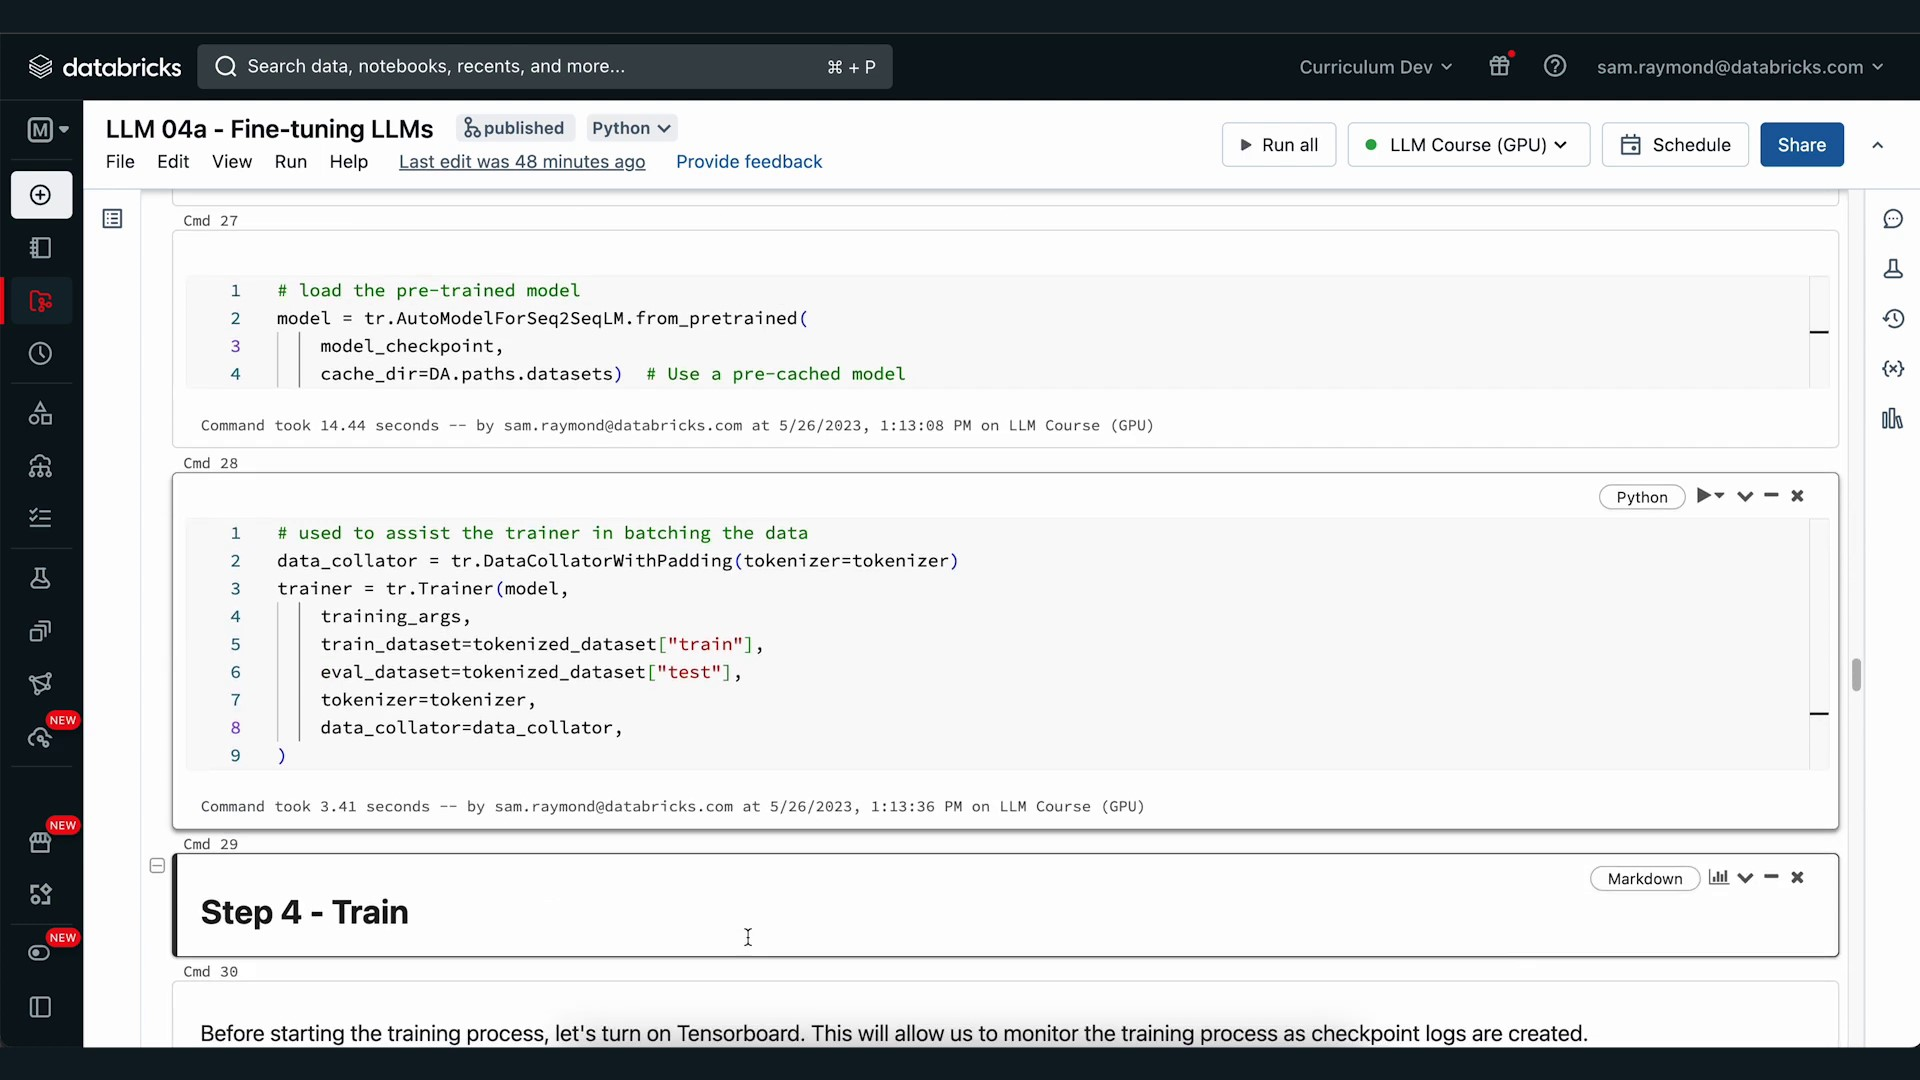Collapse notebook header with up chevron

coord(1878,145)
